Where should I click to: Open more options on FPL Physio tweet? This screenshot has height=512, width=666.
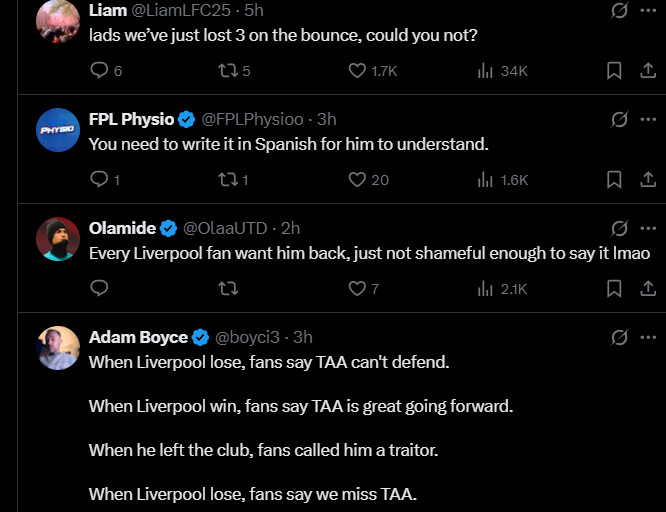[646, 119]
